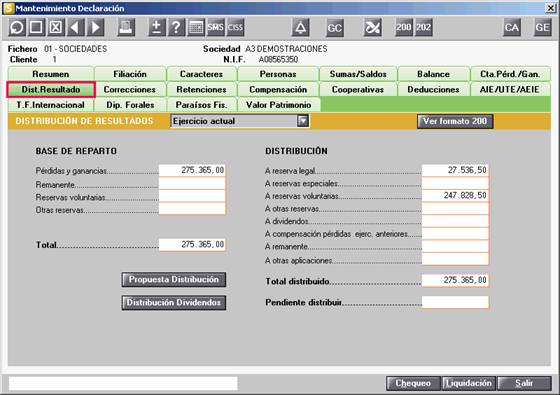Open the Balance tab
Viewport: 560px width, 395px height.
[433, 74]
